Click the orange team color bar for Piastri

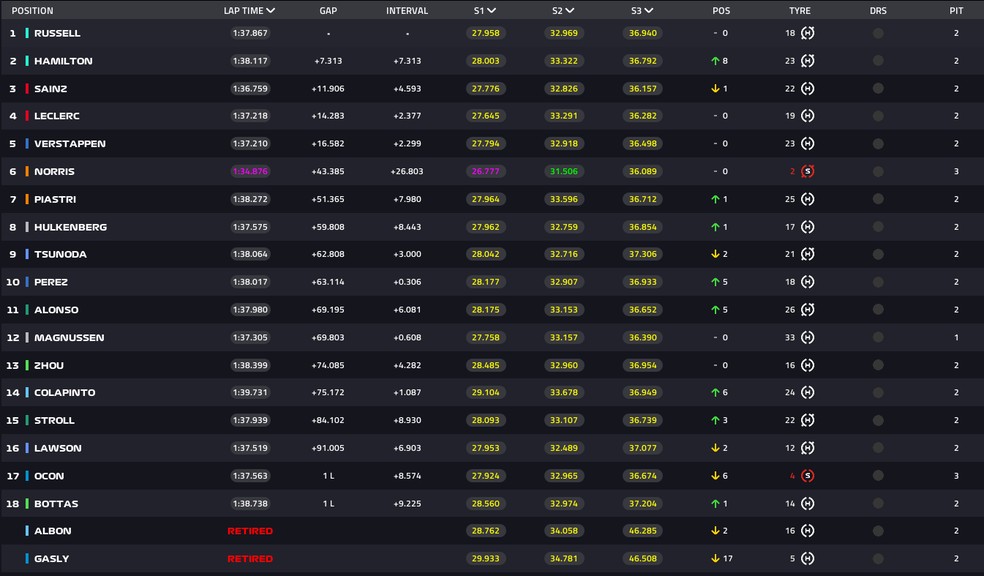coord(27,199)
